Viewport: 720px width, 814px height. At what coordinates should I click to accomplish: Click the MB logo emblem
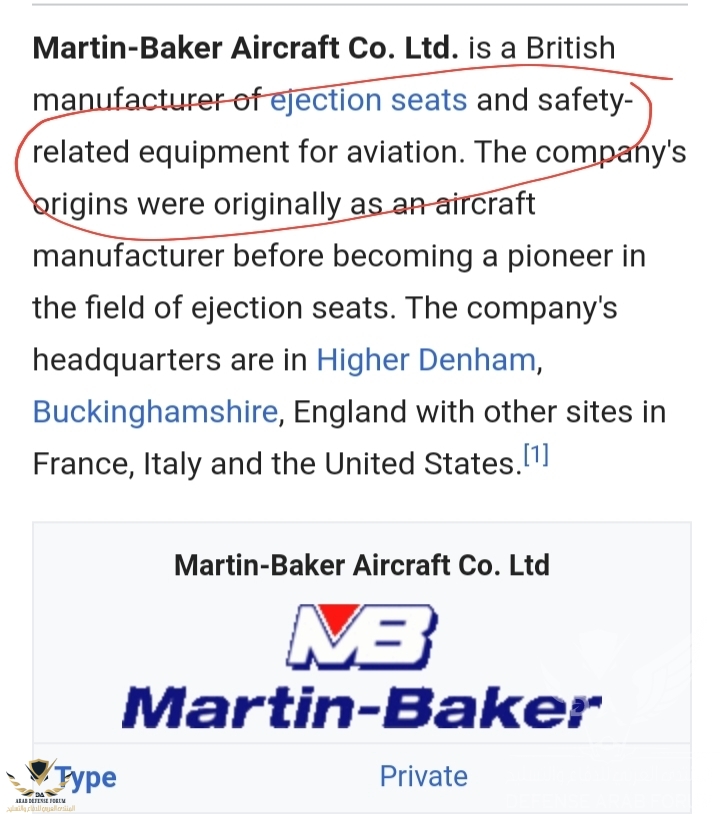362,637
